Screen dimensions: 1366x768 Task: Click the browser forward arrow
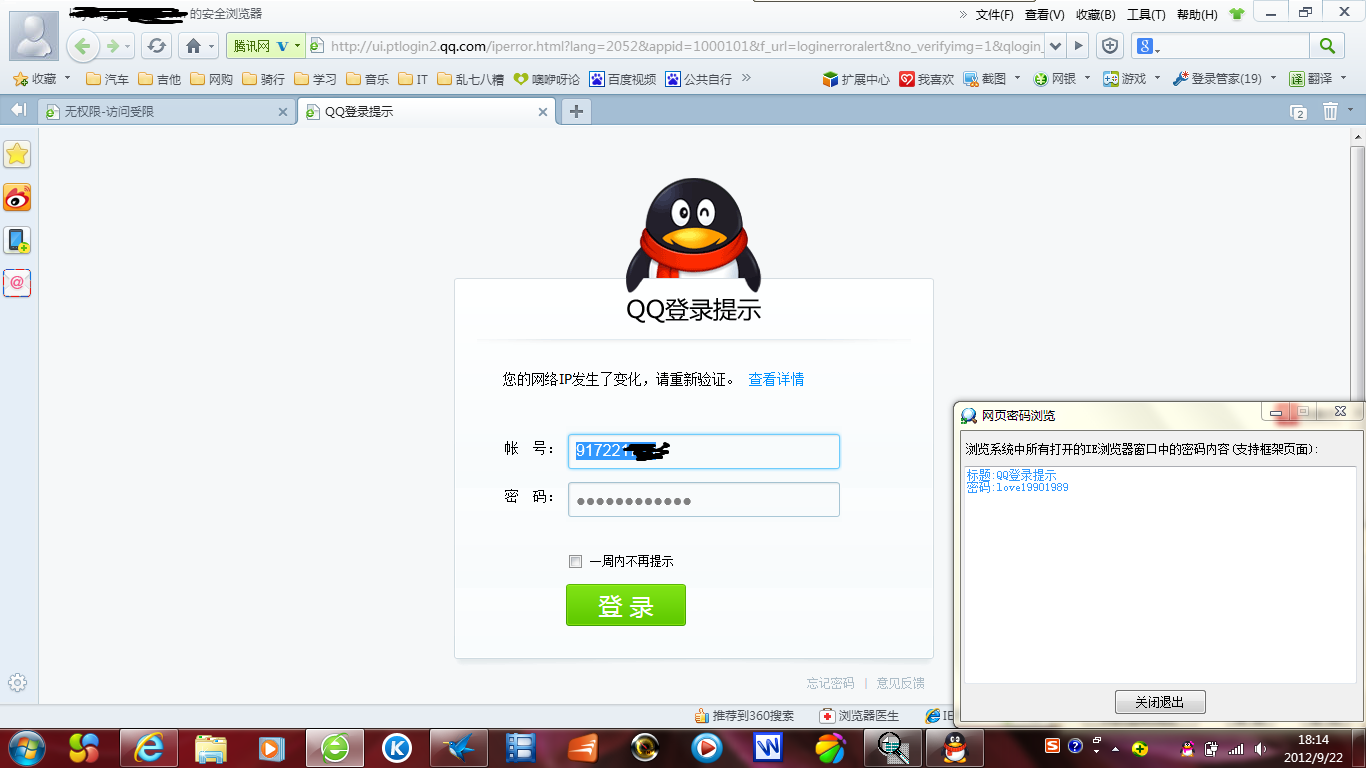(x=113, y=46)
